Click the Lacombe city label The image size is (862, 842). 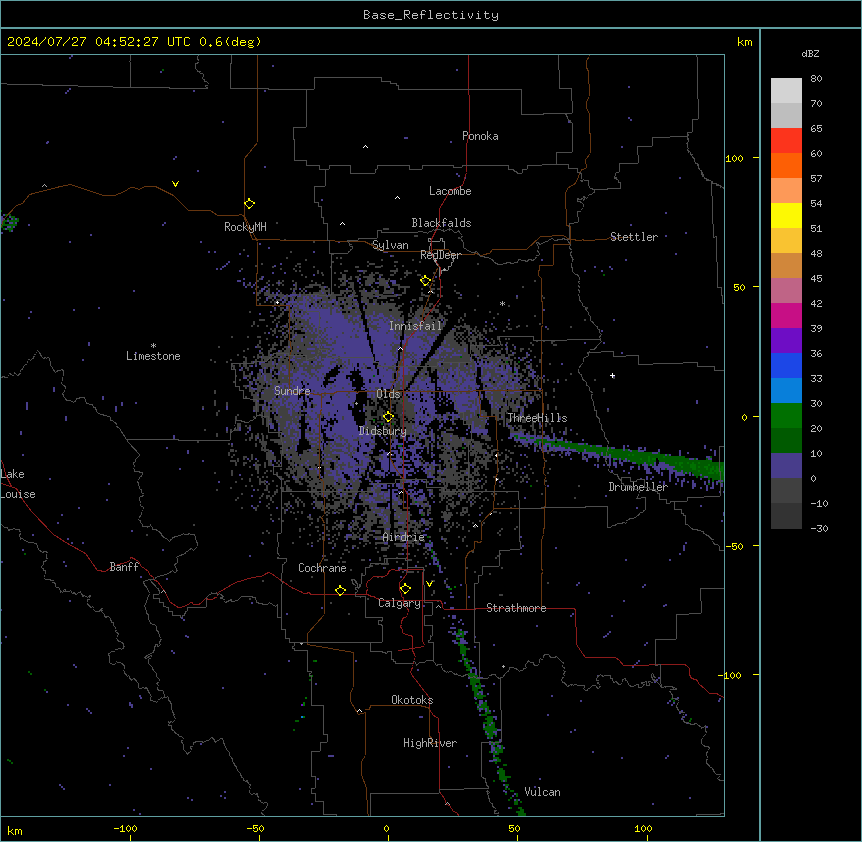coord(450,191)
